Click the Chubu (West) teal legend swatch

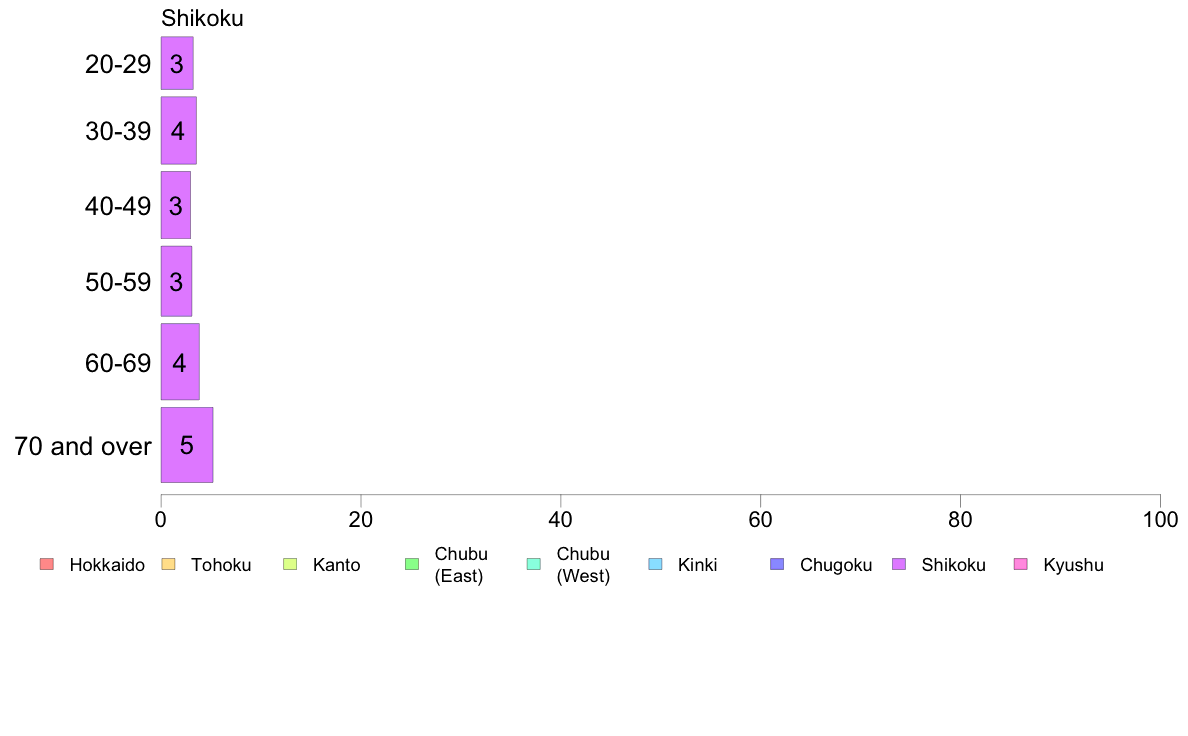point(533,564)
